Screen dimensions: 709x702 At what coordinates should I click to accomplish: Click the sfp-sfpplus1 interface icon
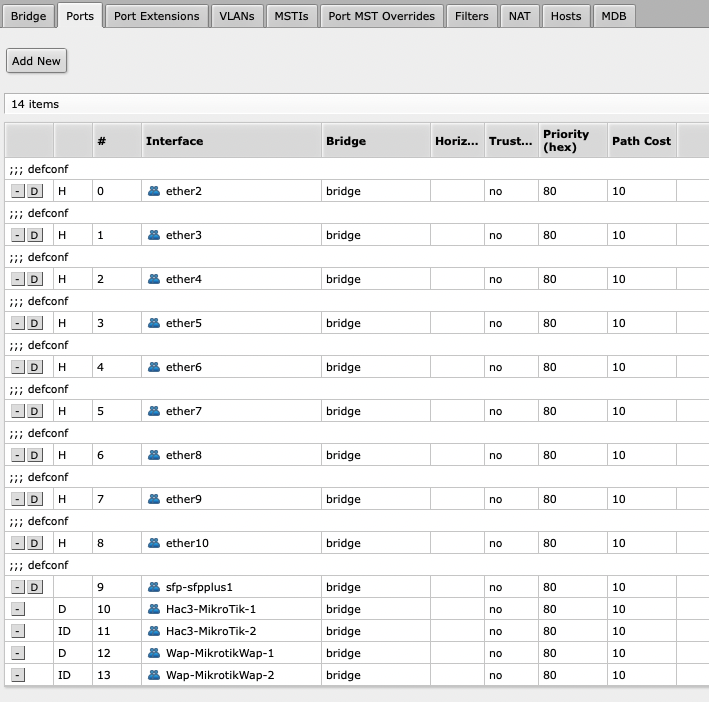click(154, 587)
